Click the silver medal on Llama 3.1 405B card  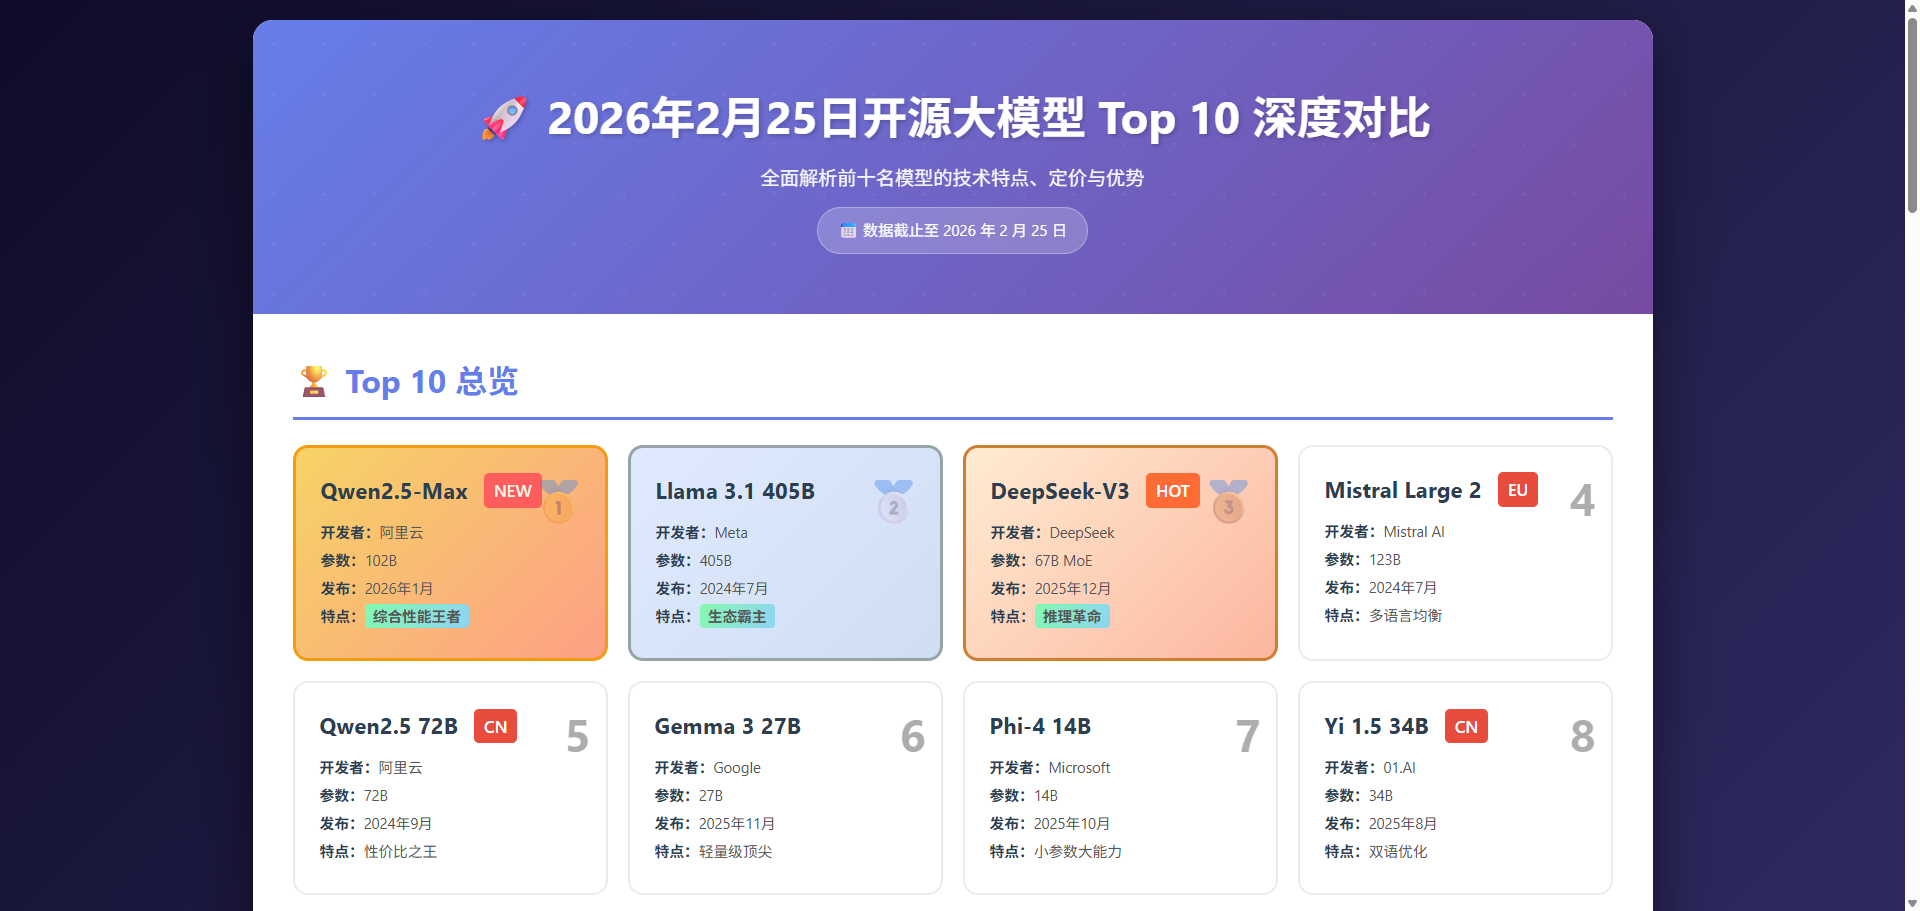(894, 501)
